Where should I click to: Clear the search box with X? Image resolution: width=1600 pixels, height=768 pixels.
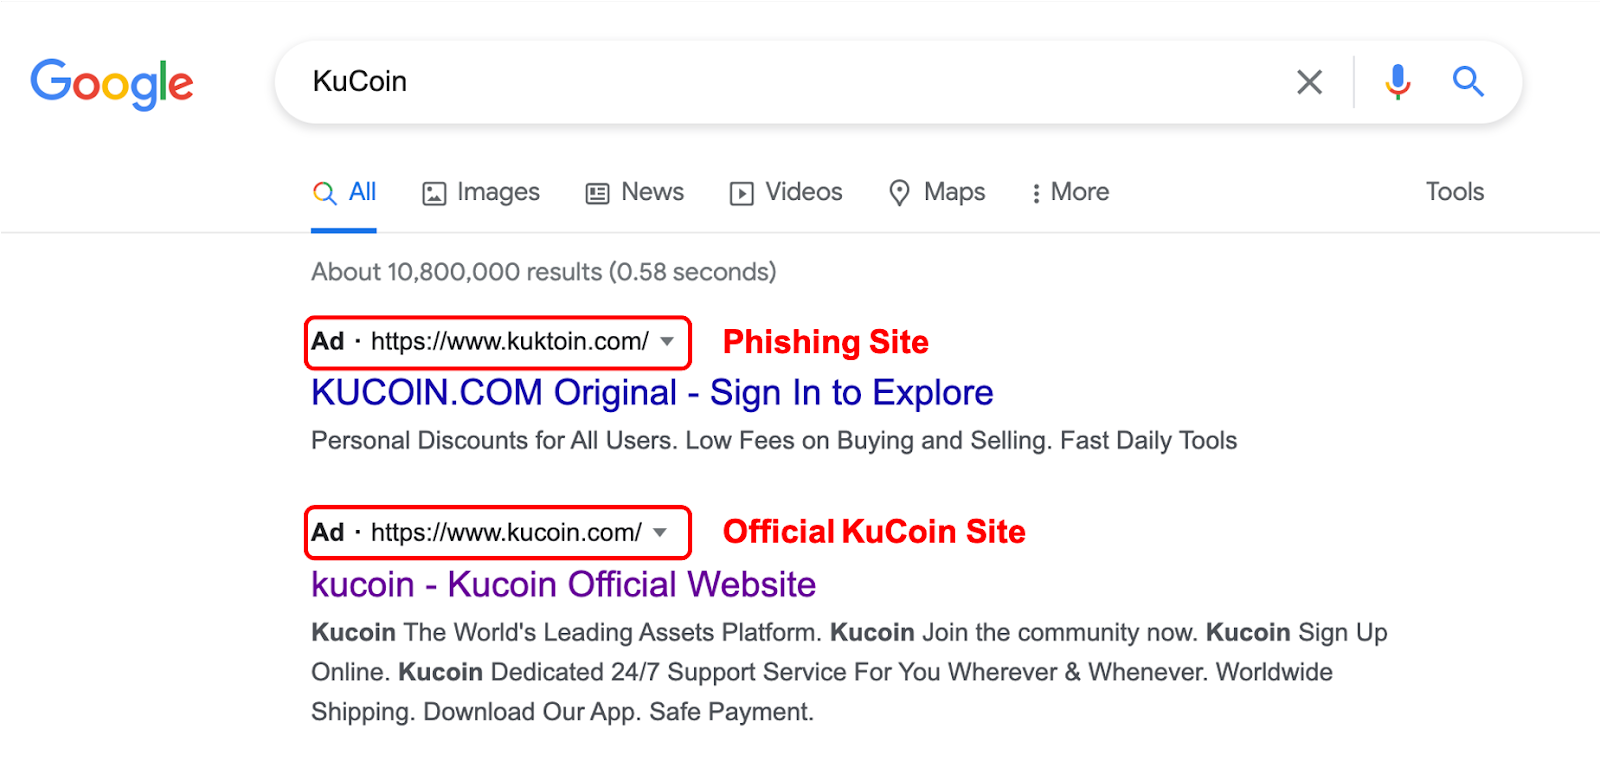1309,82
